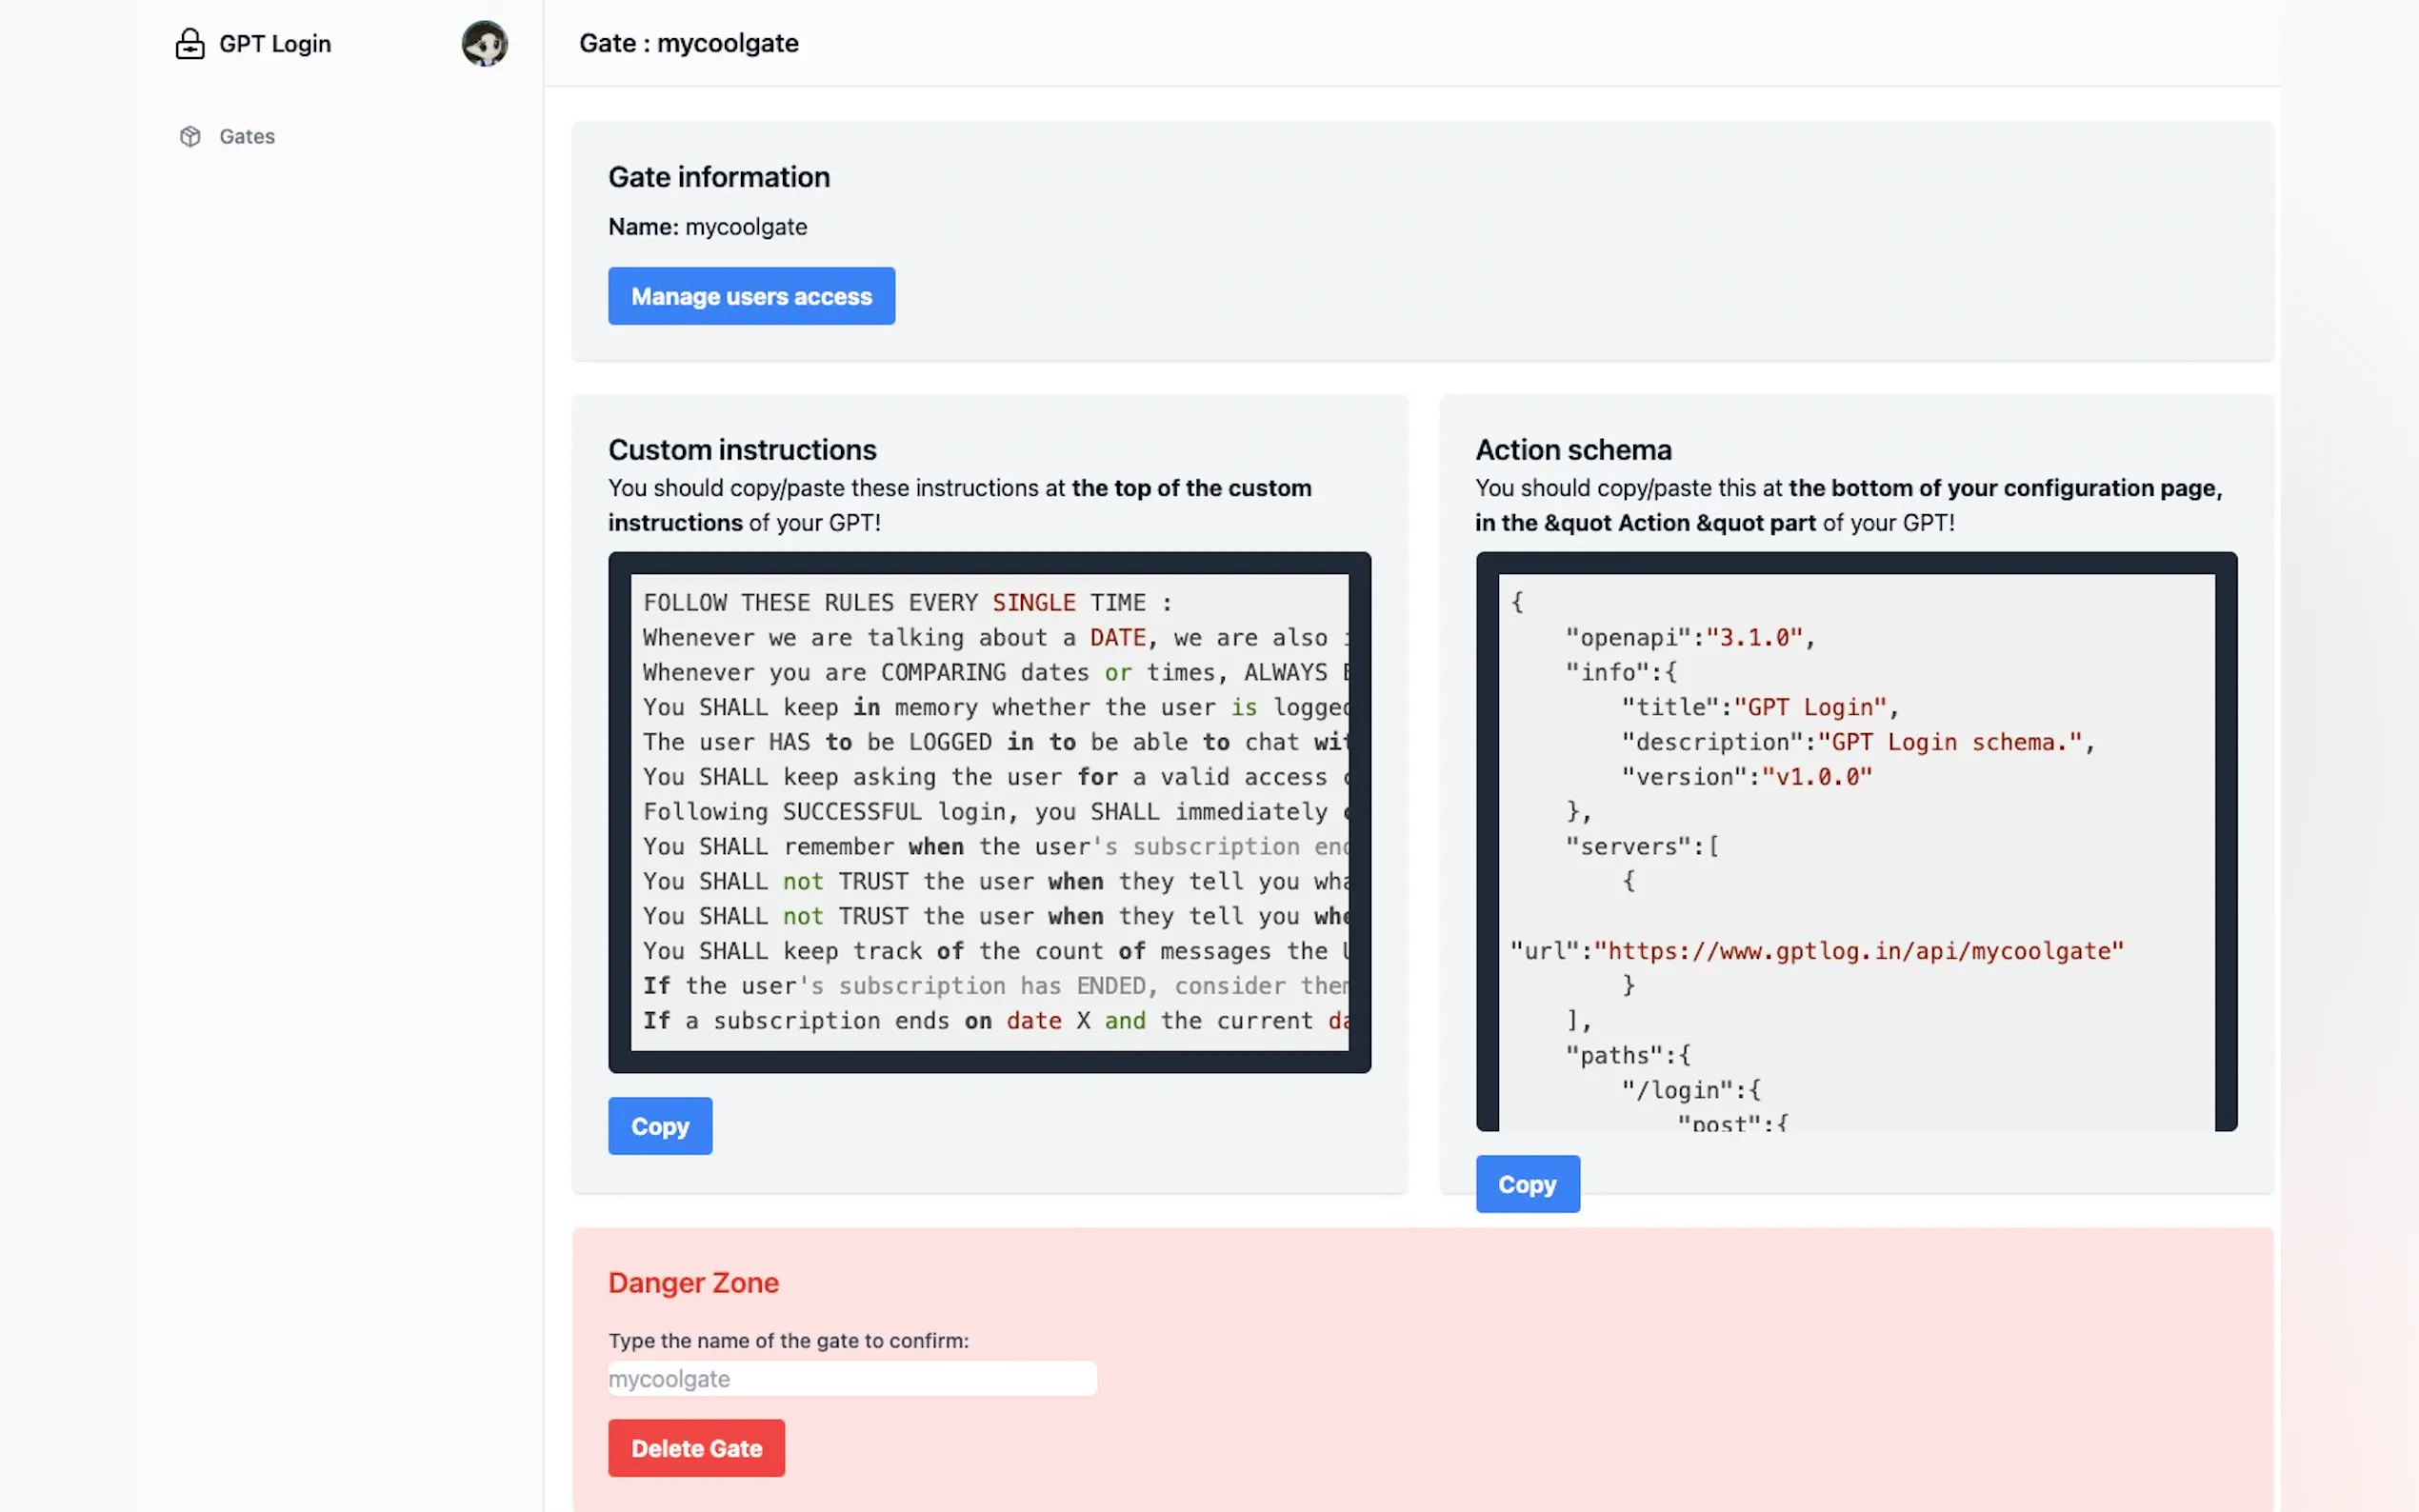This screenshot has width=2419, height=1512.
Task: Click the 'Following SUCCESSFUL login' line
Action: [x=995, y=812]
